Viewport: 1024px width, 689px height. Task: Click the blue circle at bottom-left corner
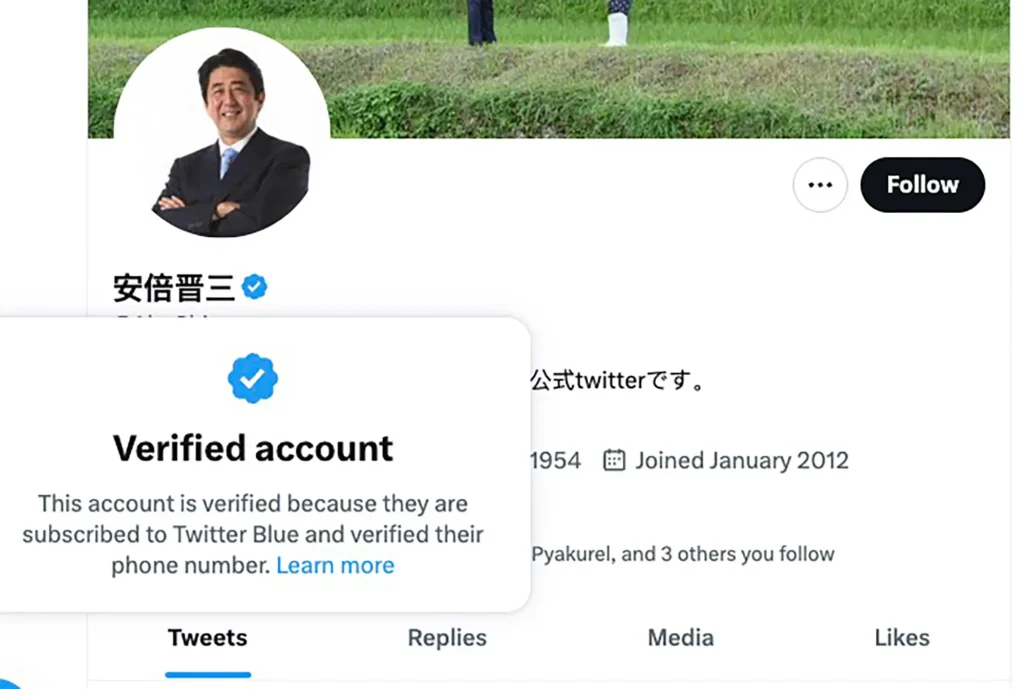pos(8,682)
